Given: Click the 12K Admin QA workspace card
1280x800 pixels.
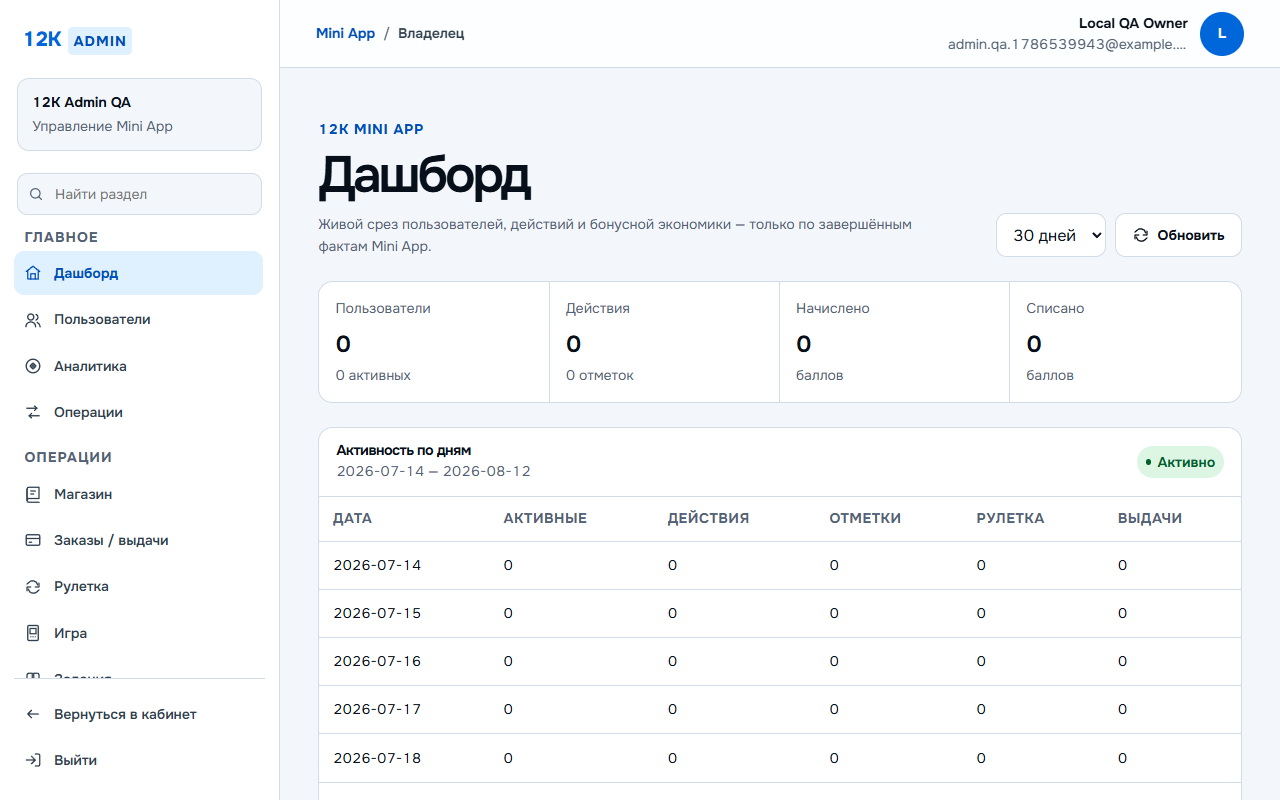Looking at the screenshot, I should [x=139, y=115].
